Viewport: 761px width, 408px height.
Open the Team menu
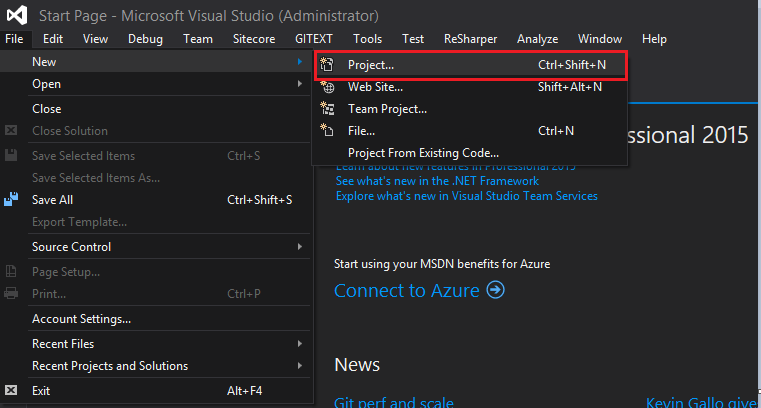point(198,39)
